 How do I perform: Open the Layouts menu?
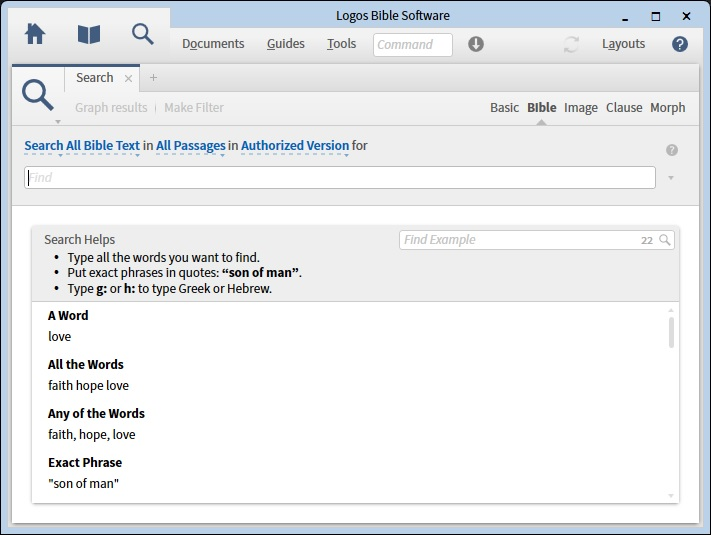[x=623, y=44]
